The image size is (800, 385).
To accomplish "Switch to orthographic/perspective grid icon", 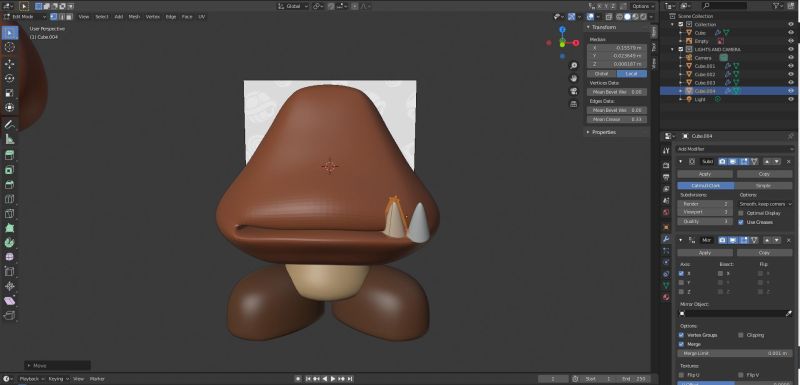I will click(573, 104).
